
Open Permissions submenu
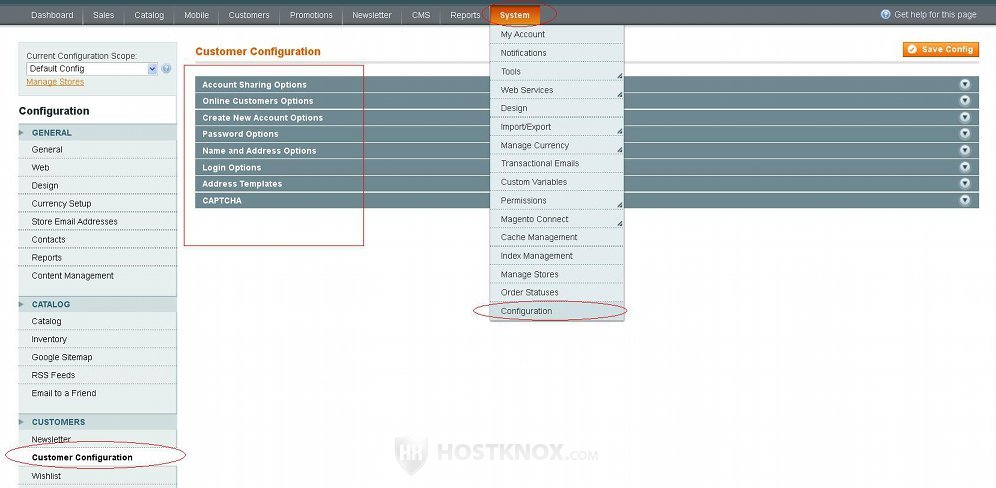[557, 200]
